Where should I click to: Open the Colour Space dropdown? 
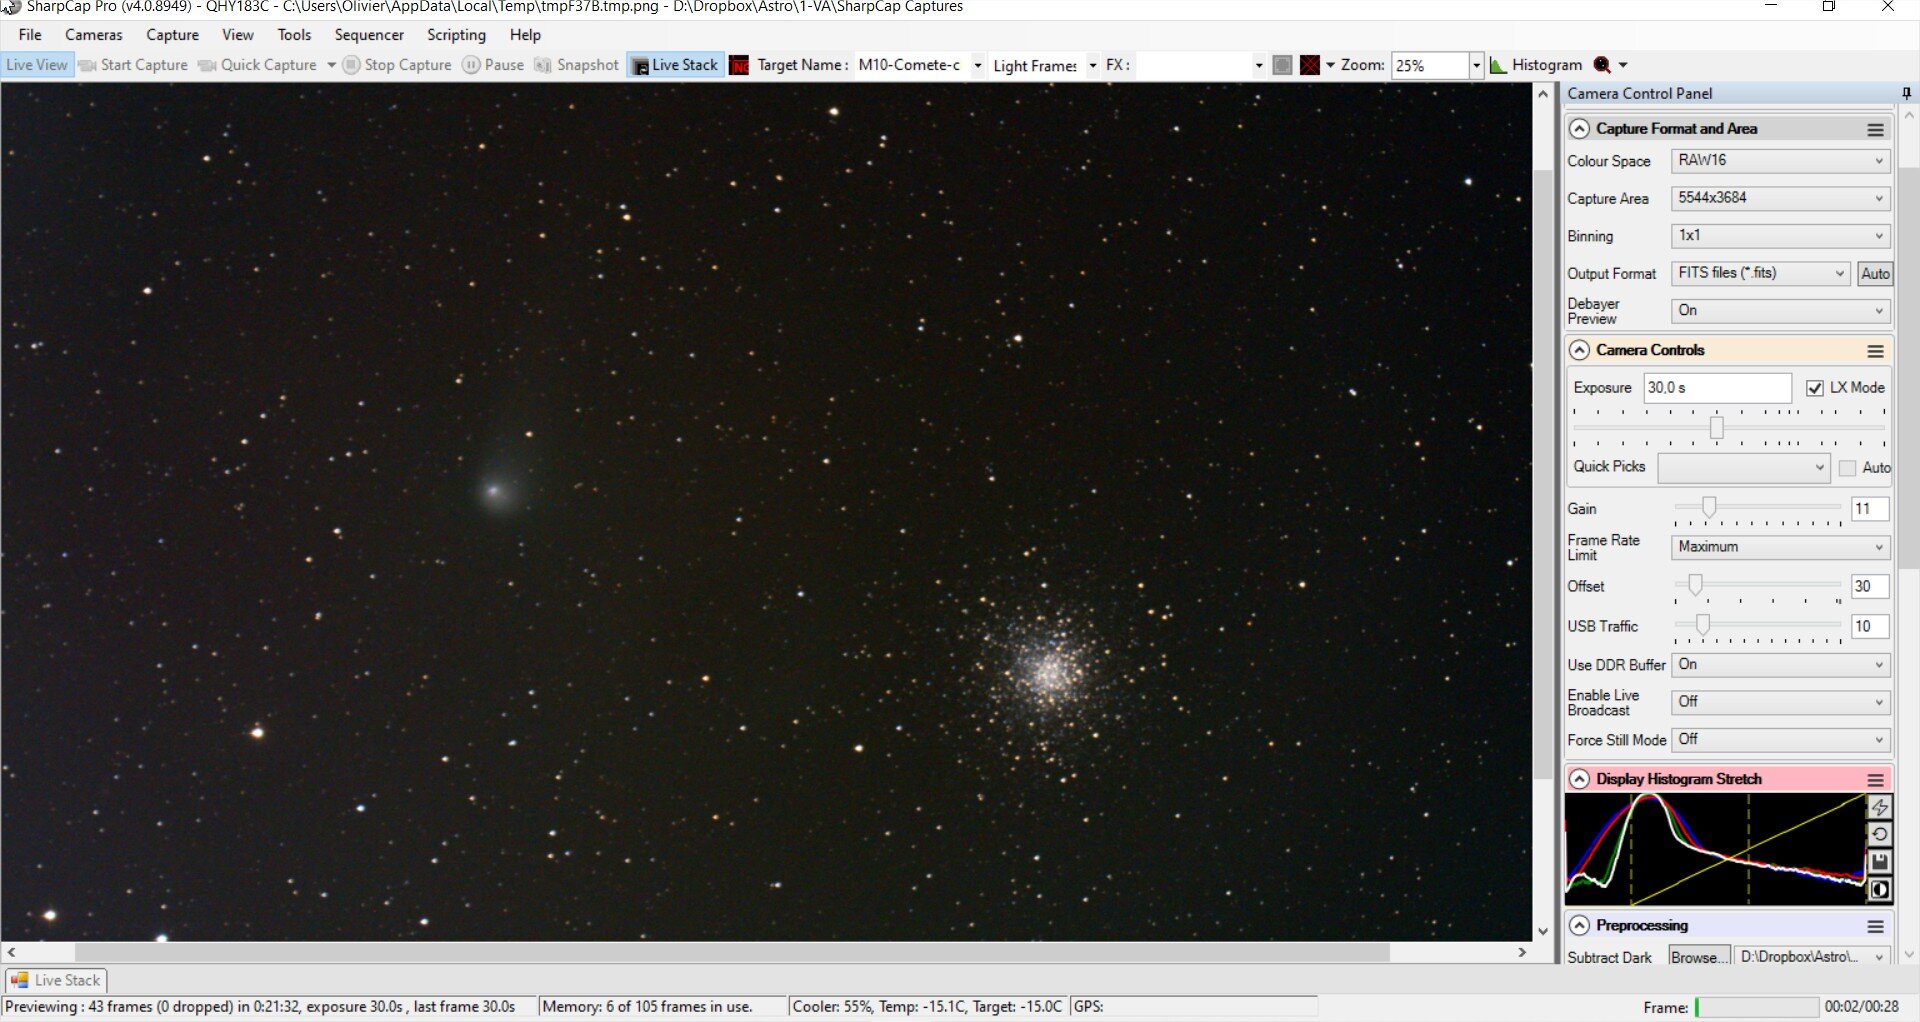1781,160
